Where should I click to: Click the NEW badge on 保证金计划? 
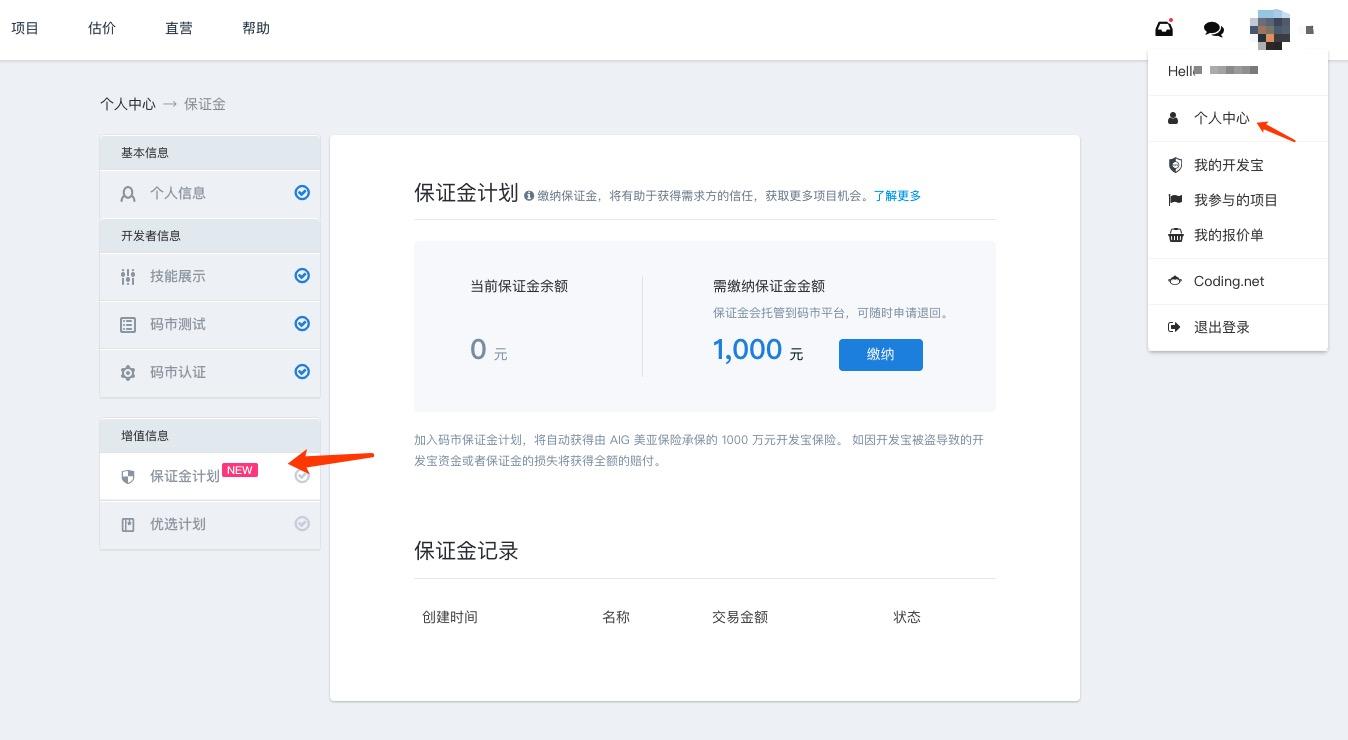pyautogui.click(x=240, y=469)
